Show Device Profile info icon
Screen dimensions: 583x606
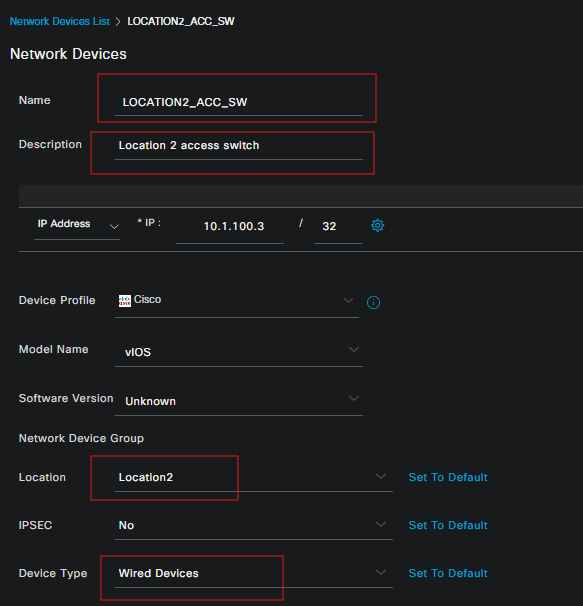[373, 302]
